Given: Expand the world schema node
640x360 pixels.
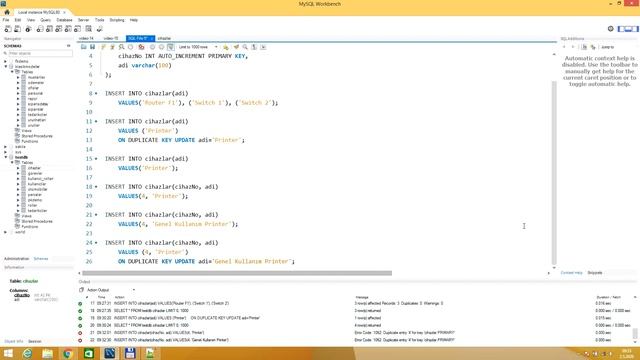Looking at the screenshot, I should 6,232.
